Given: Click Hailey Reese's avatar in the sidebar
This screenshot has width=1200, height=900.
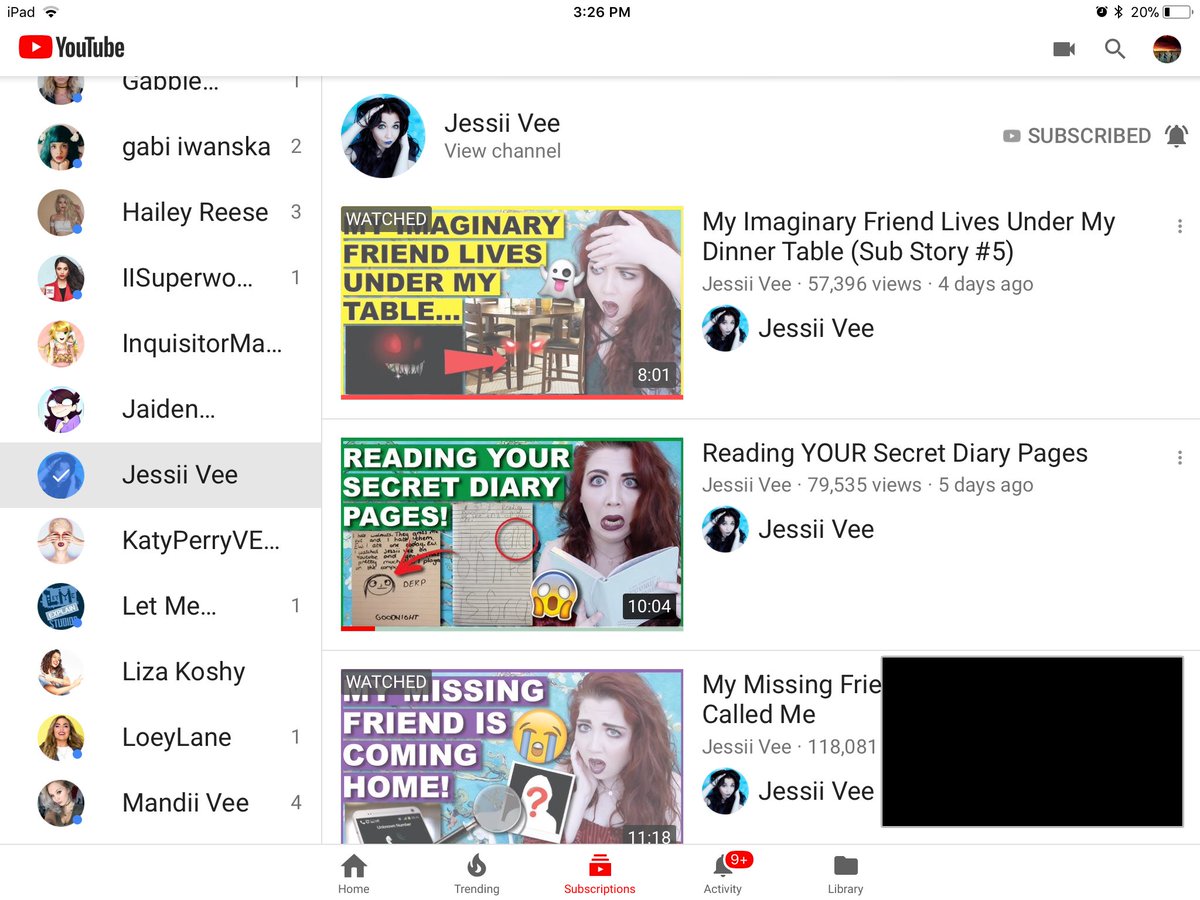Looking at the screenshot, I should (61, 212).
